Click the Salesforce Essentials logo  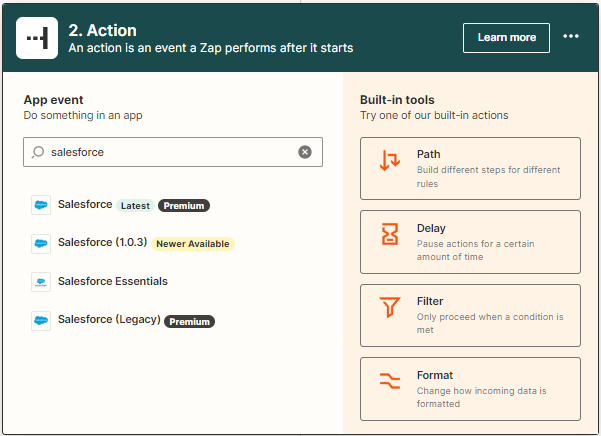[x=41, y=282]
